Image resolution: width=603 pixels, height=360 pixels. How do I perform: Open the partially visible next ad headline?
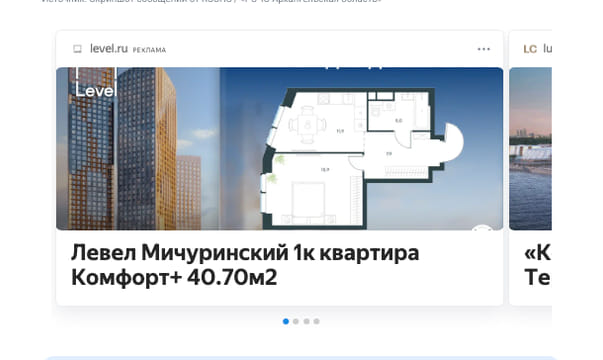[537, 265]
